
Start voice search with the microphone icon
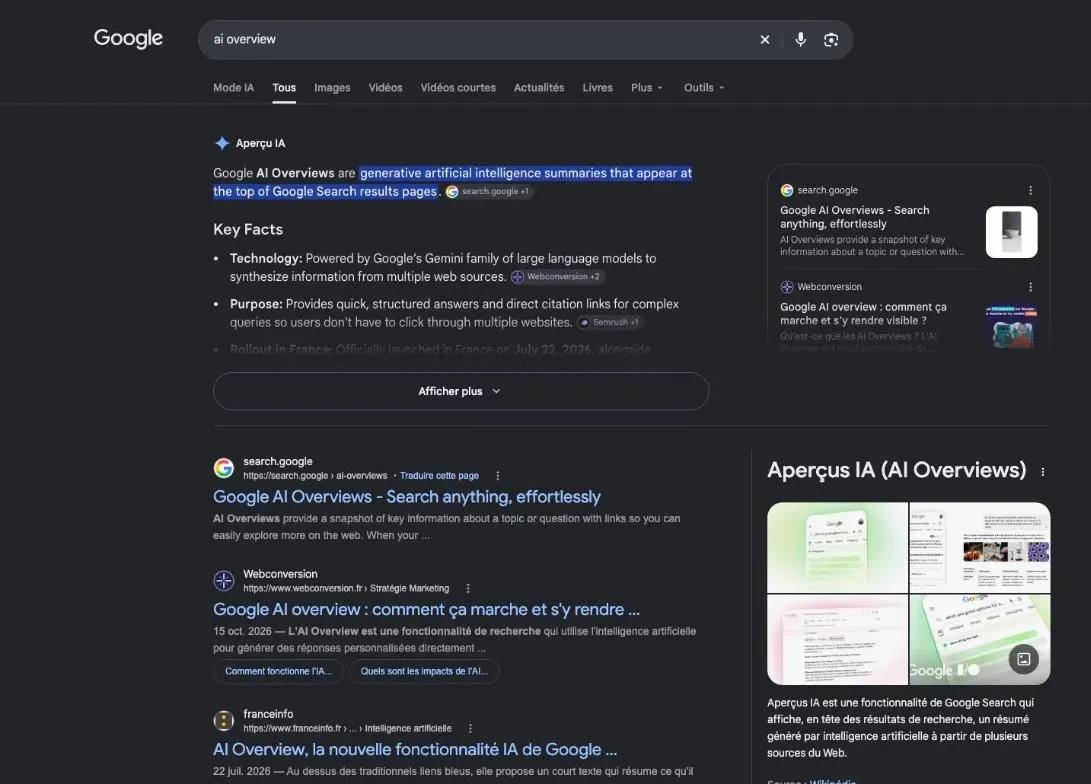click(x=801, y=40)
